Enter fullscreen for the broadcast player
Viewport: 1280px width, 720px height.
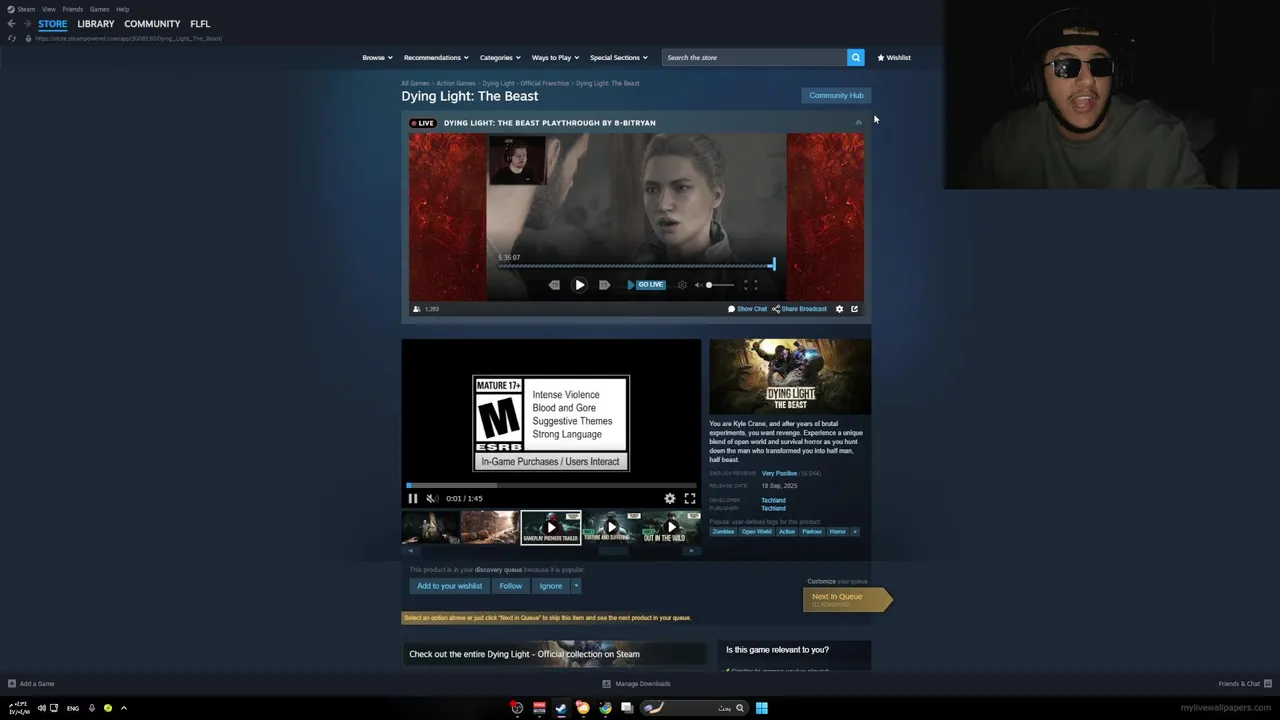pos(750,285)
